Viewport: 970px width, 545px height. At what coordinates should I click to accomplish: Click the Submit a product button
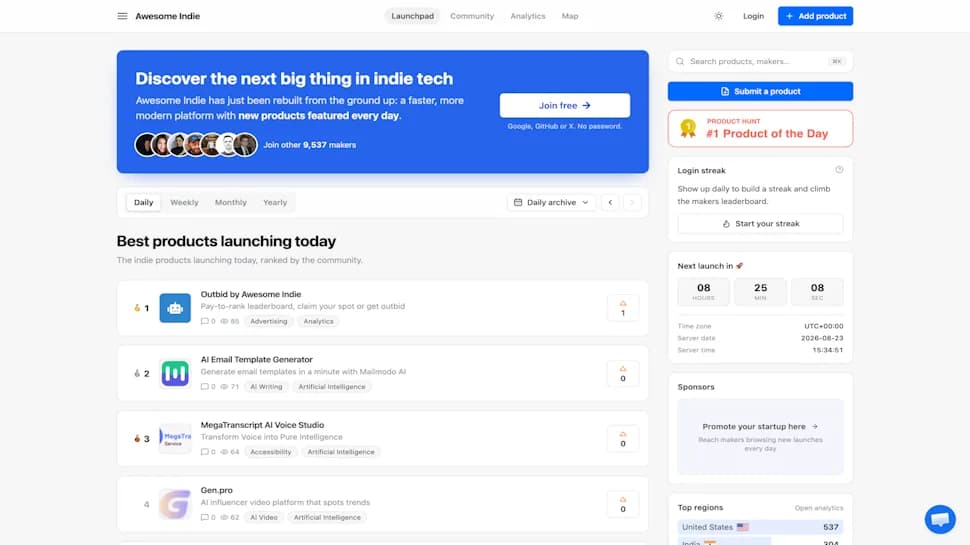(760, 92)
